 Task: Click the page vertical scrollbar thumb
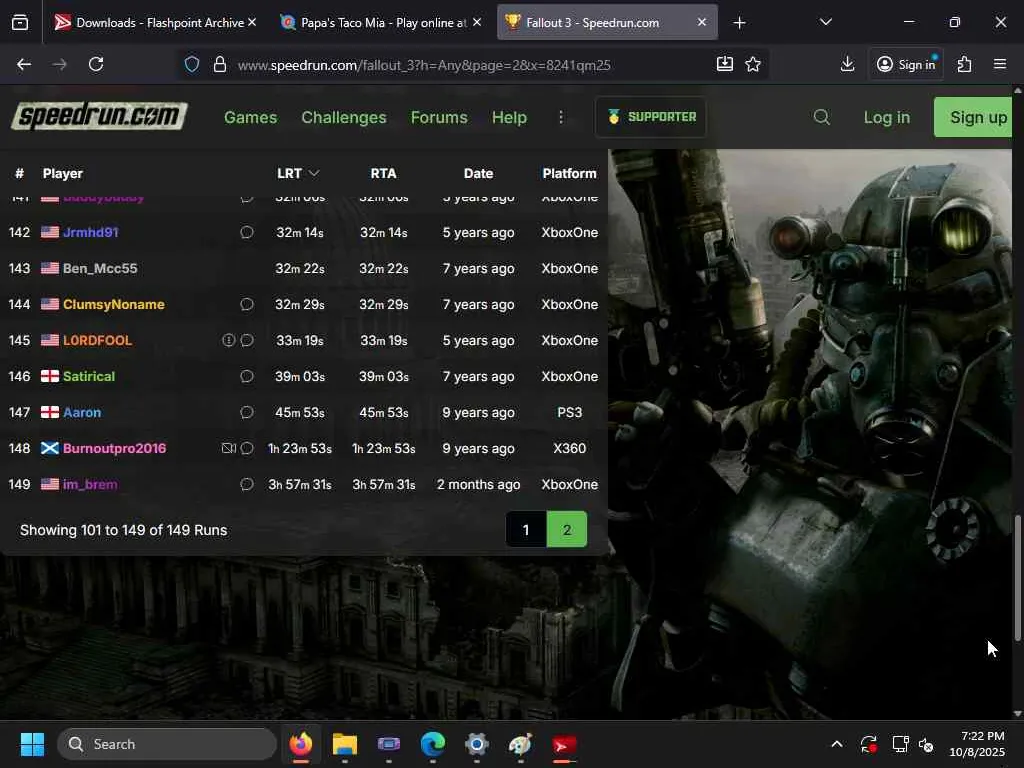coord(1017,578)
